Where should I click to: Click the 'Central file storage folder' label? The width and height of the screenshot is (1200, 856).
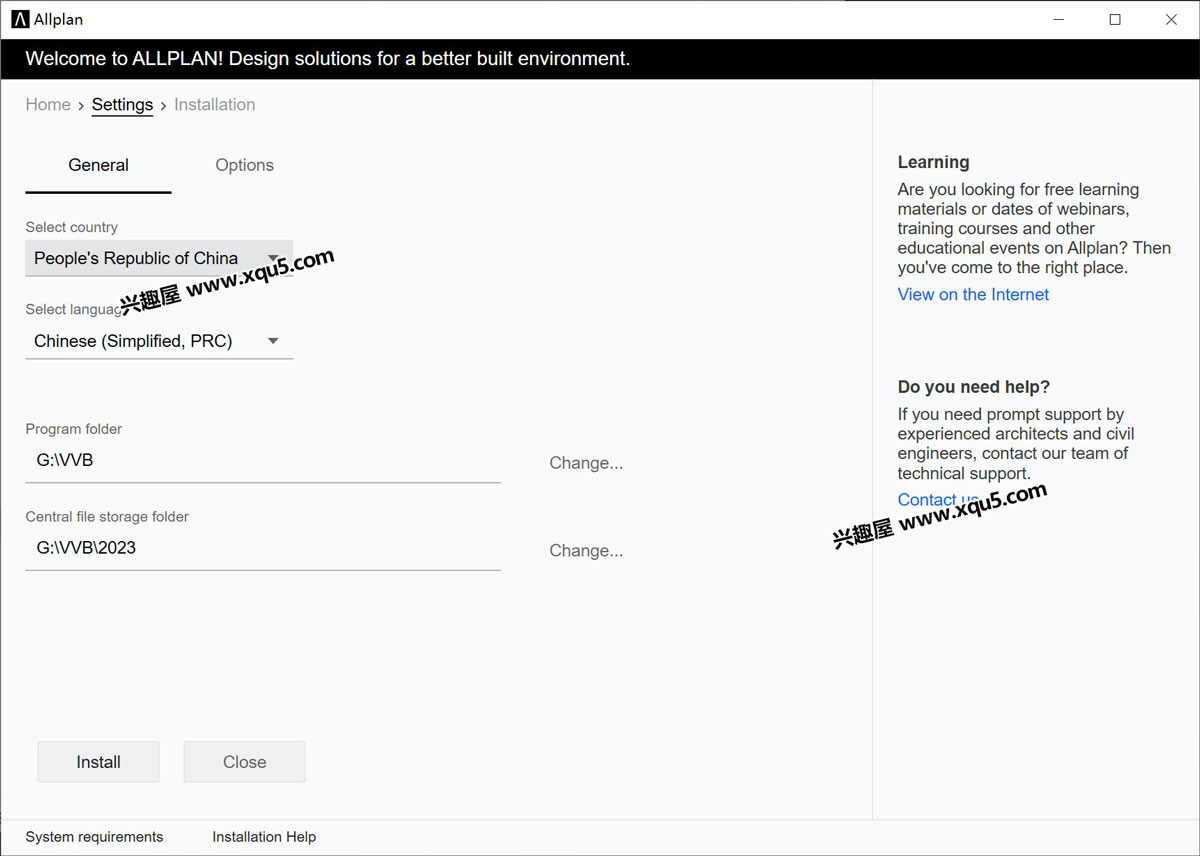pyautogui.click(x=107, y=517)
